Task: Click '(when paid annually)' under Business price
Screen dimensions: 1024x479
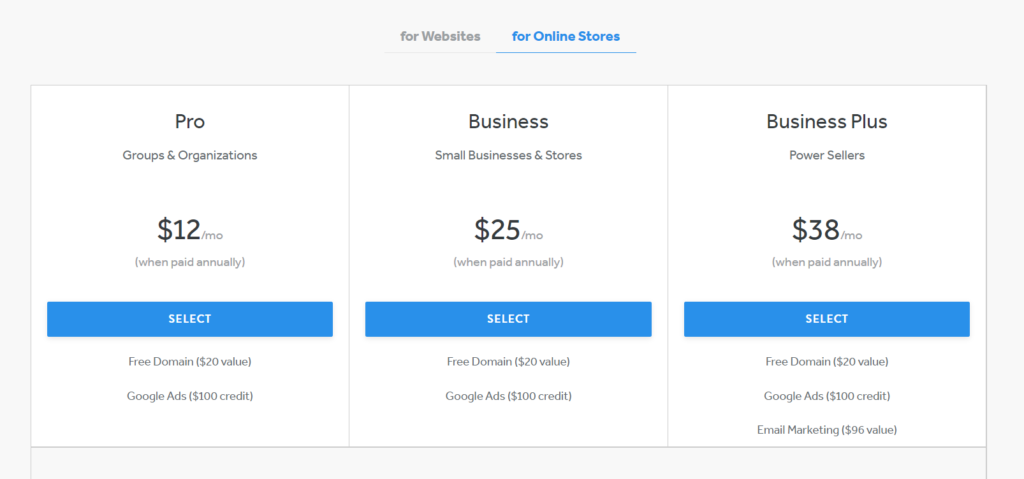Action: (508, 262)
